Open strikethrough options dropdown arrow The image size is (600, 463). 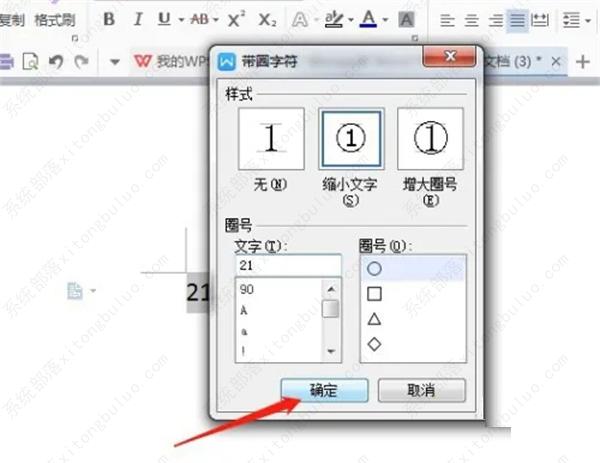point(216,20)
